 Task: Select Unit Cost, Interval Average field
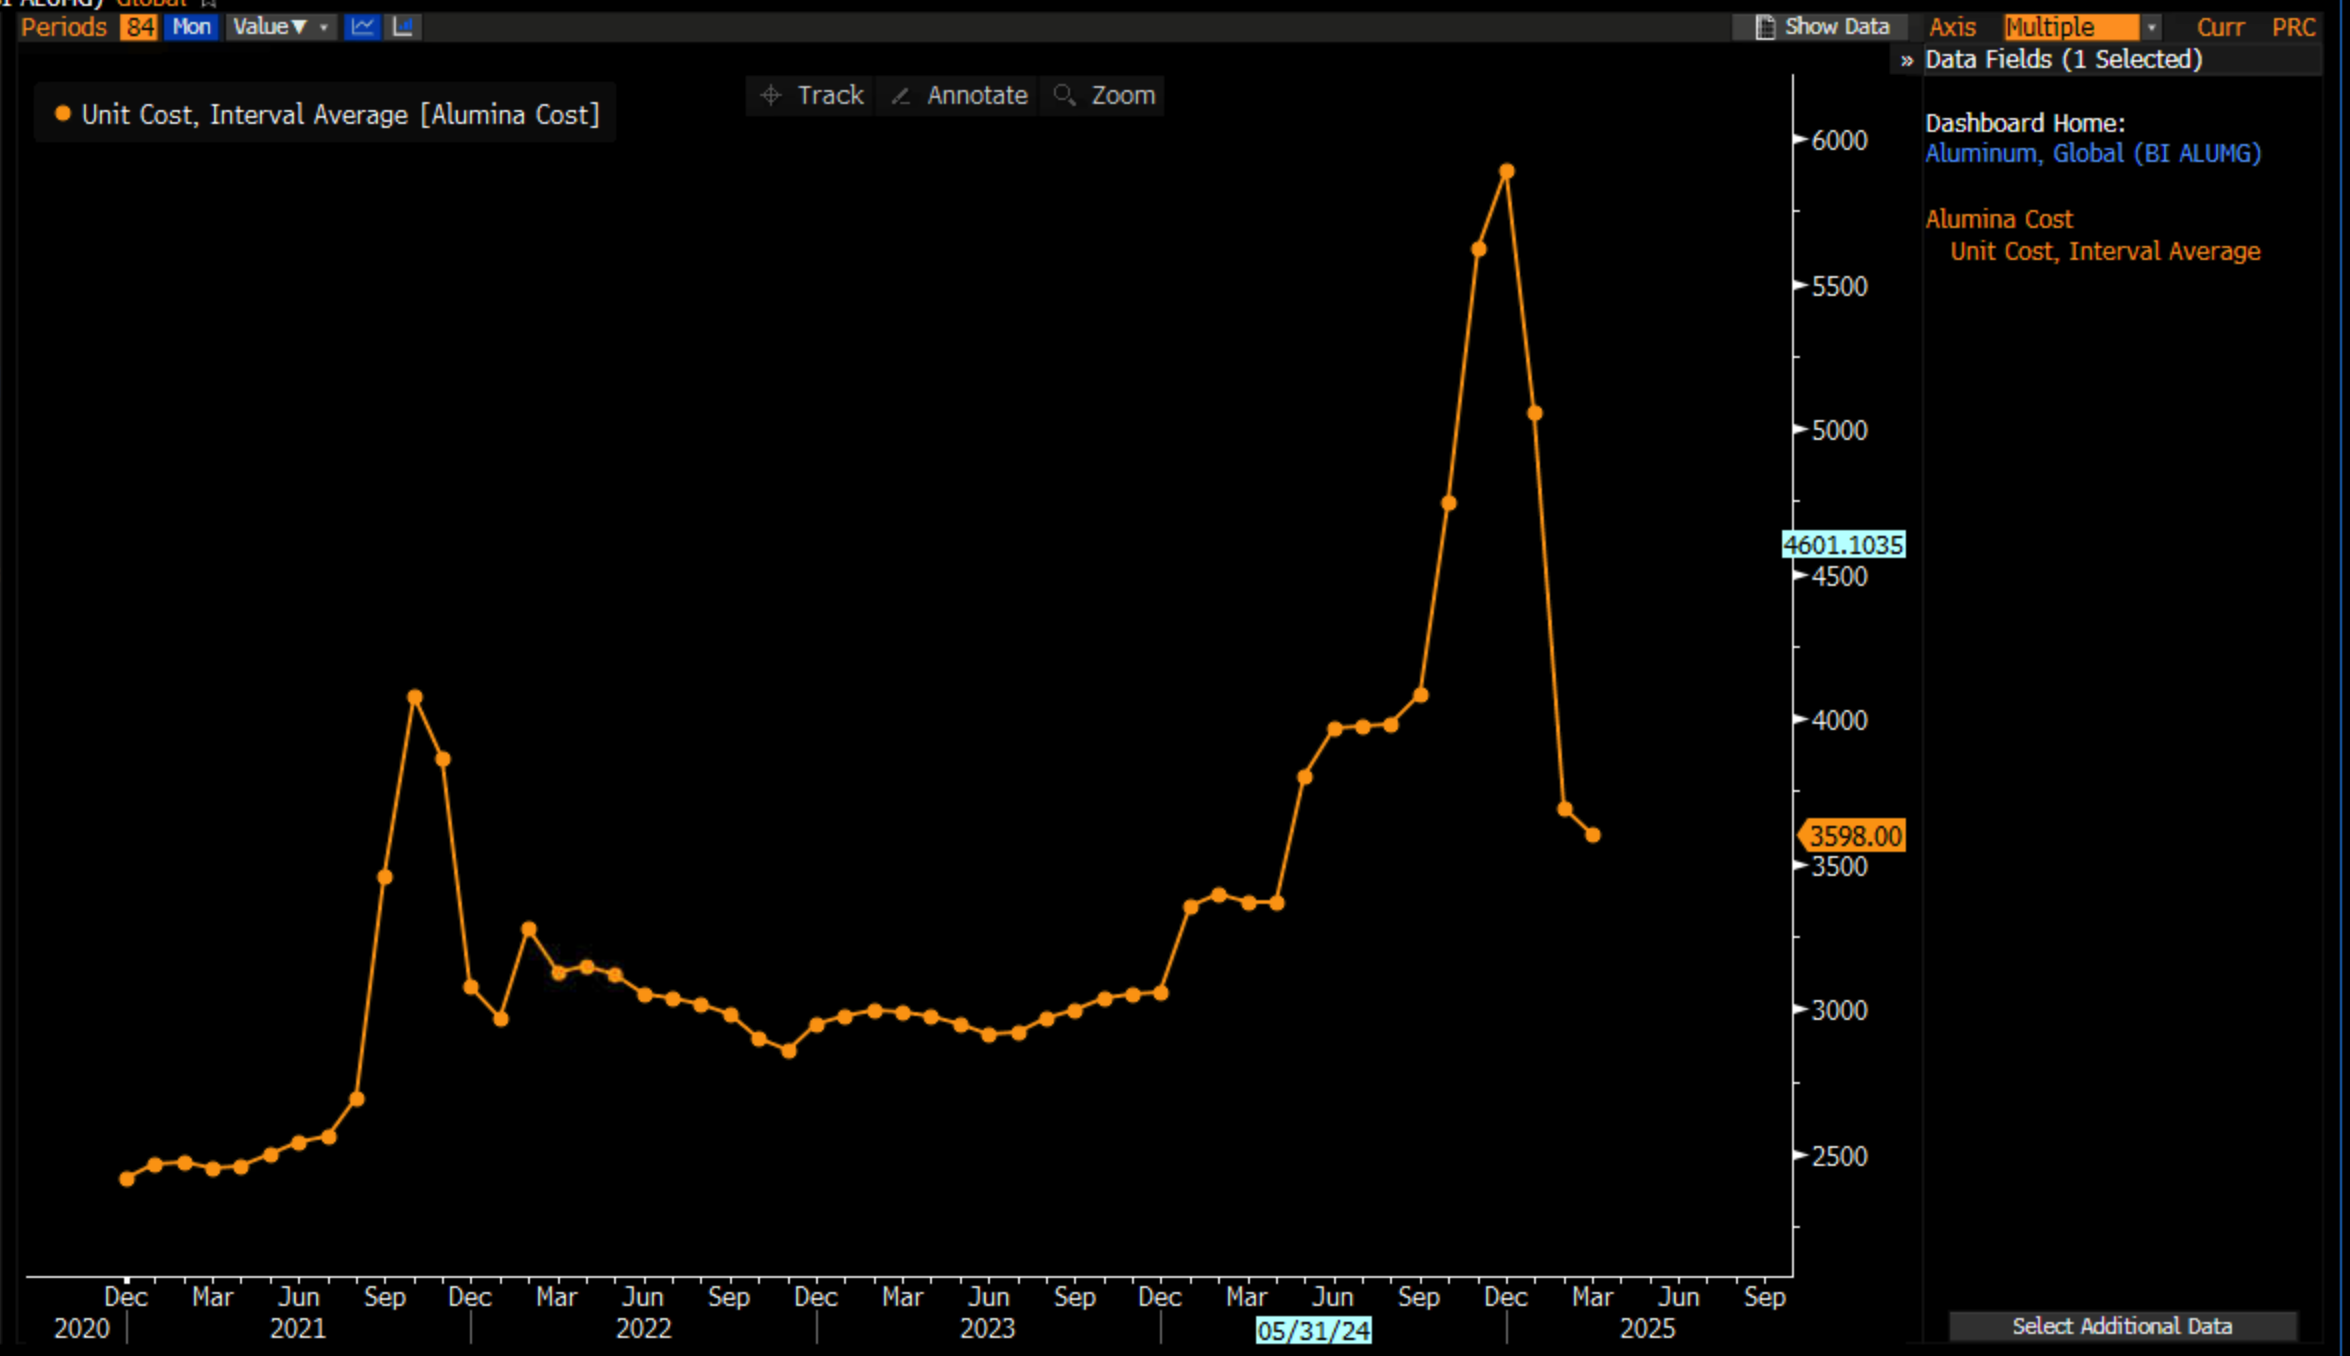(2104, 251)
